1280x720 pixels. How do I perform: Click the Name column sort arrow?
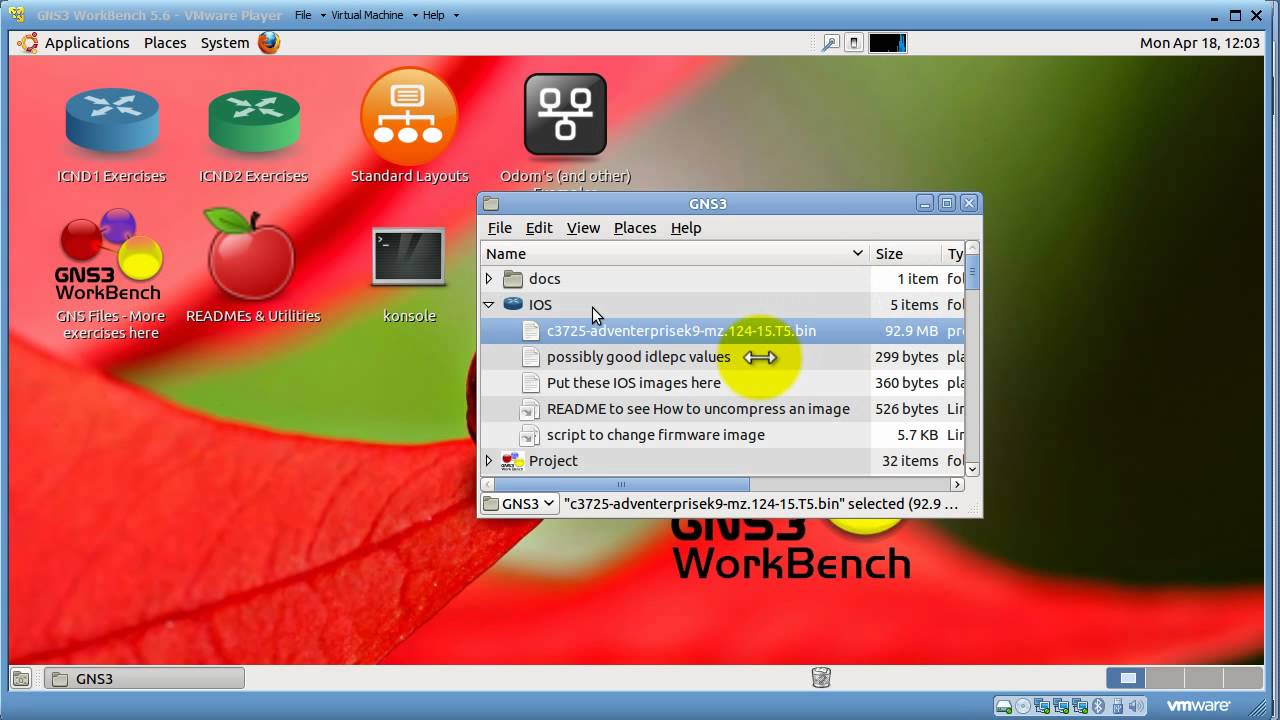click(857, 254)
